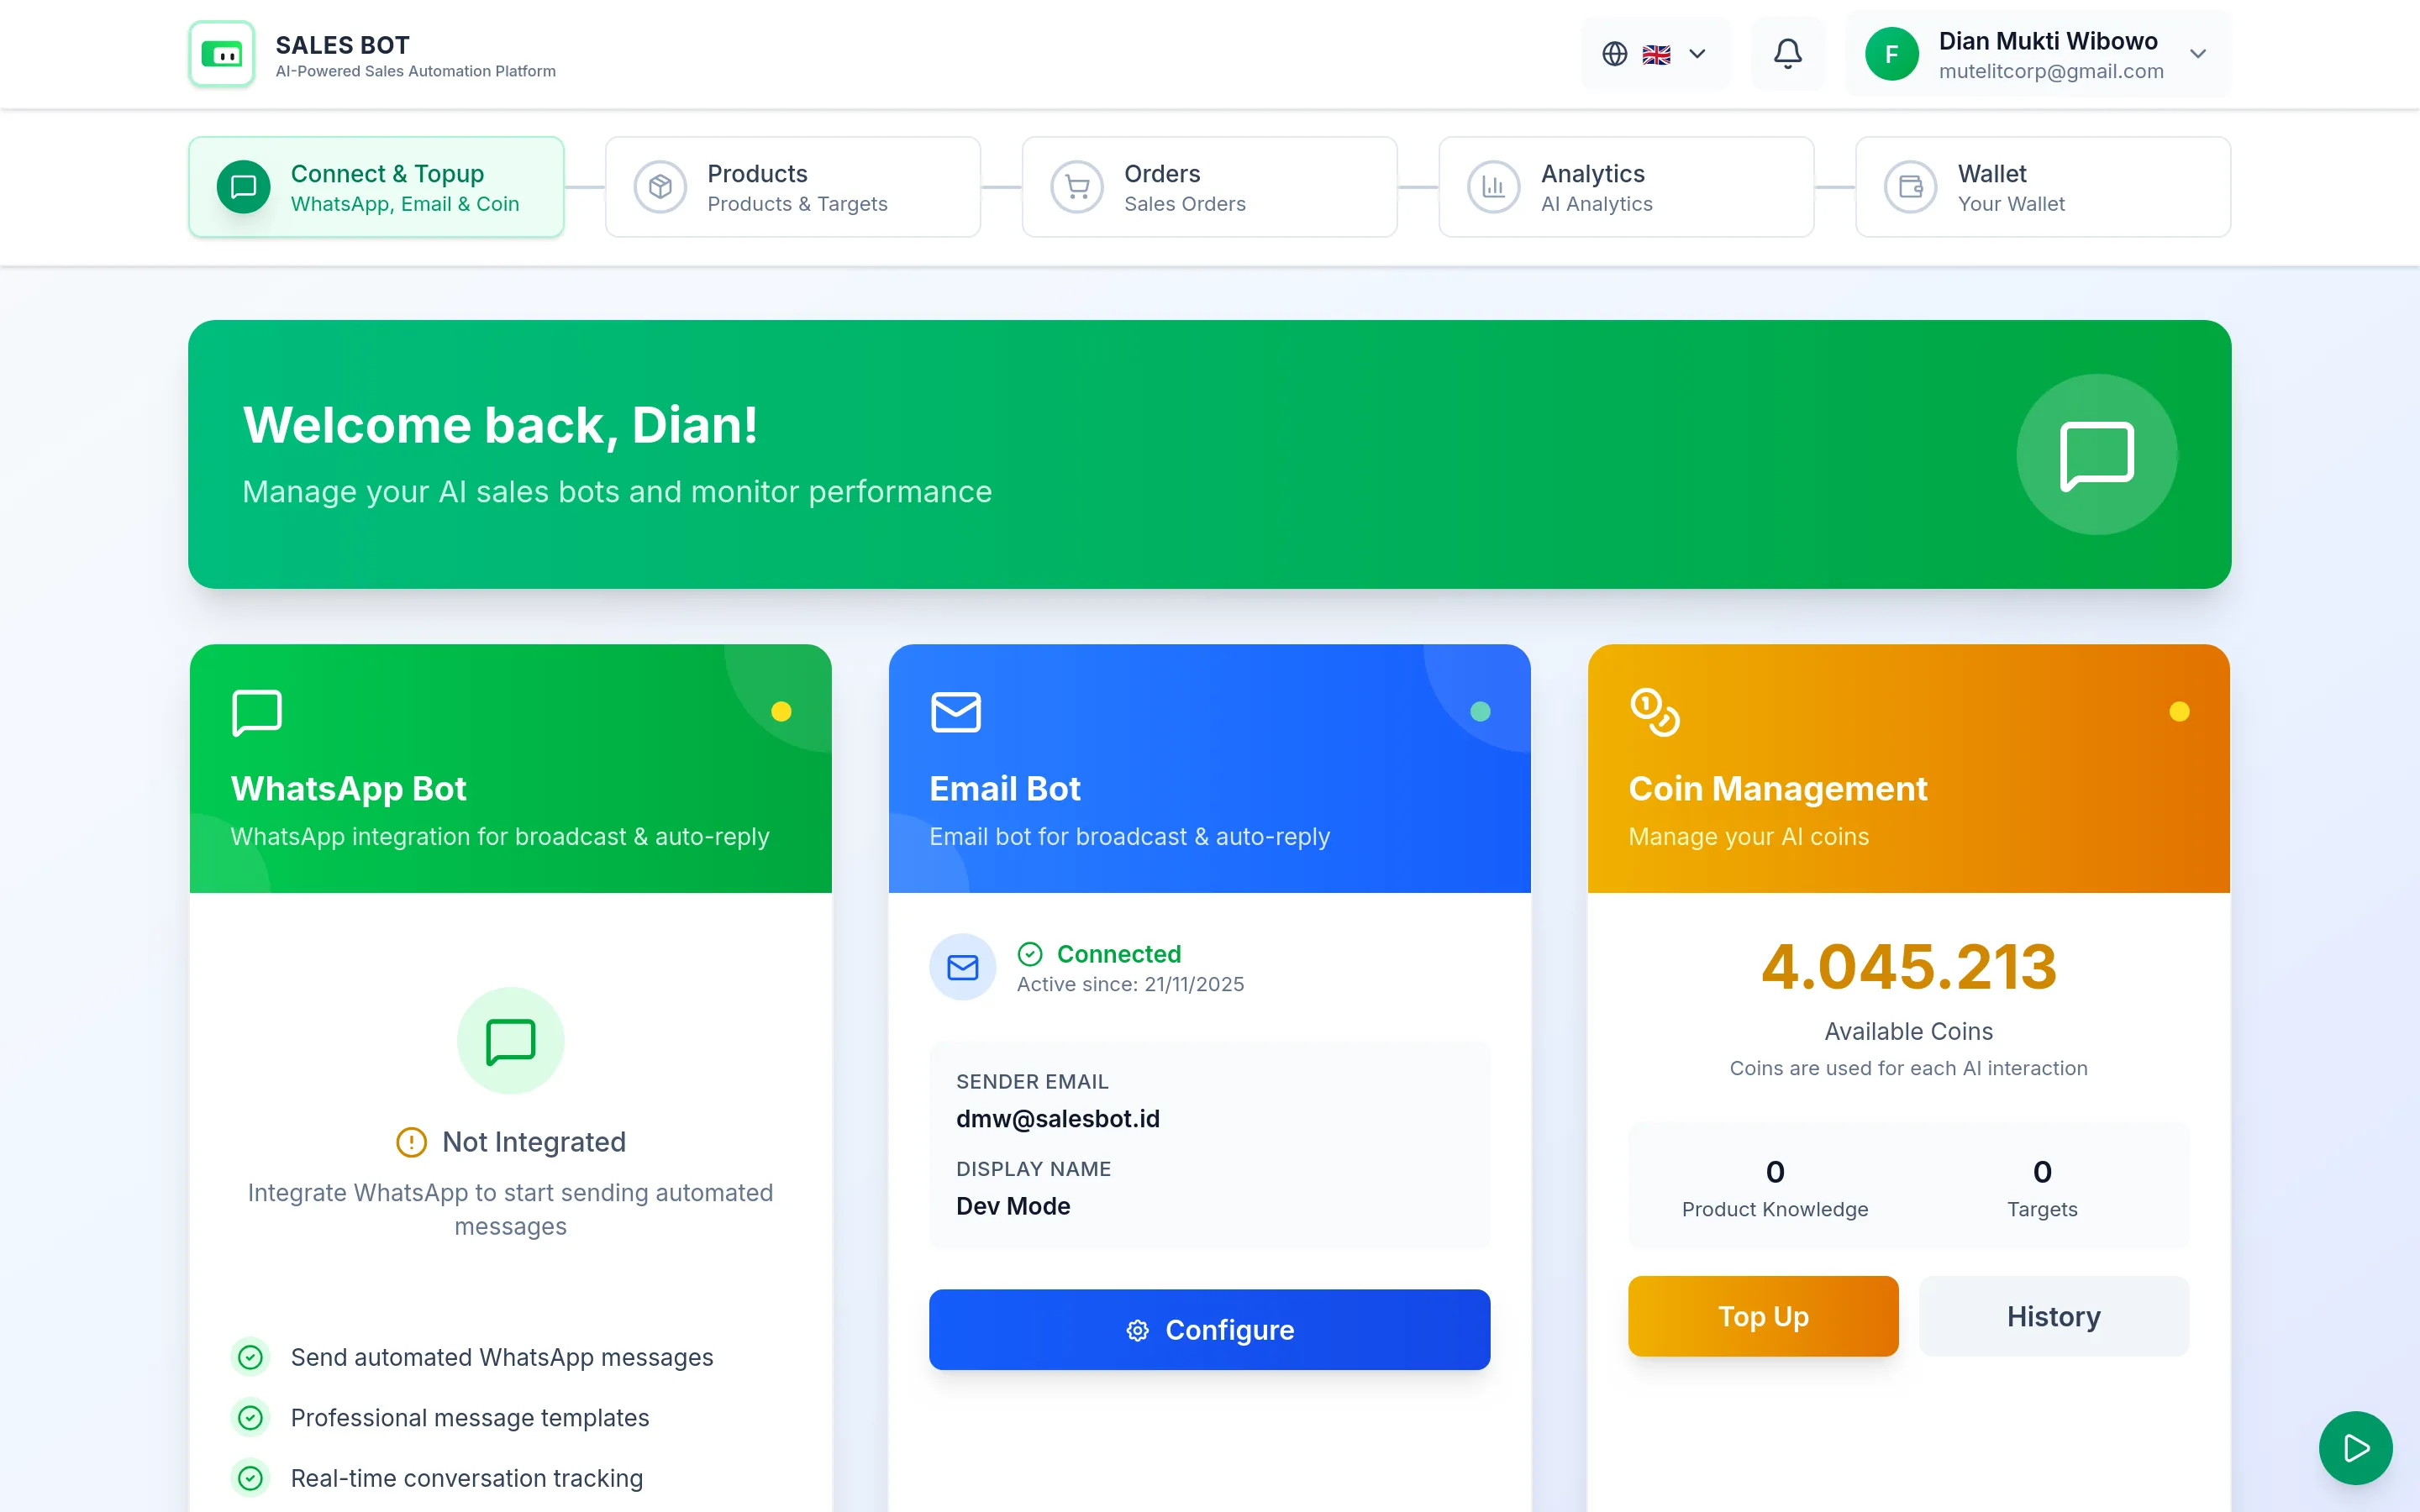Open the notification bell
The height and width of the screenshot is (1512, 2420).
pyautogui.click(x=1788, y=53)
